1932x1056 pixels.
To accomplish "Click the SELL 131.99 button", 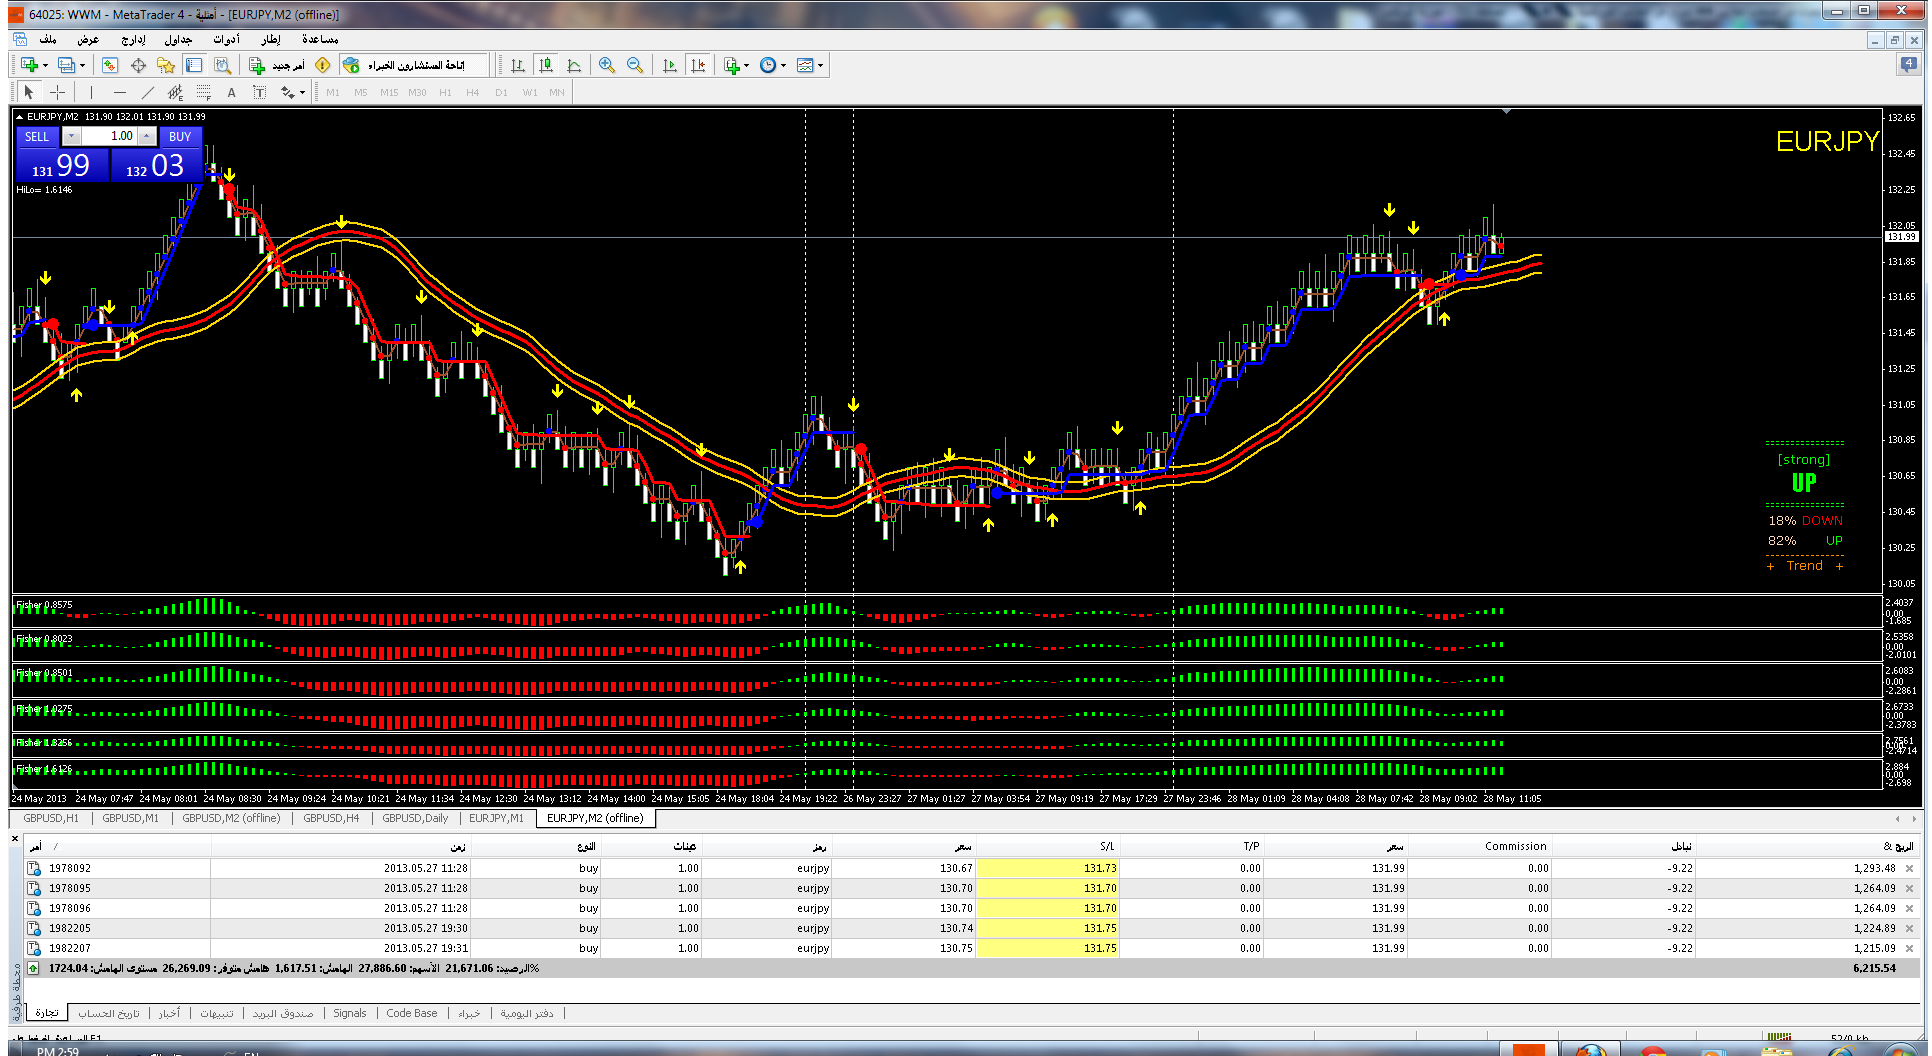I will (61, 165).
